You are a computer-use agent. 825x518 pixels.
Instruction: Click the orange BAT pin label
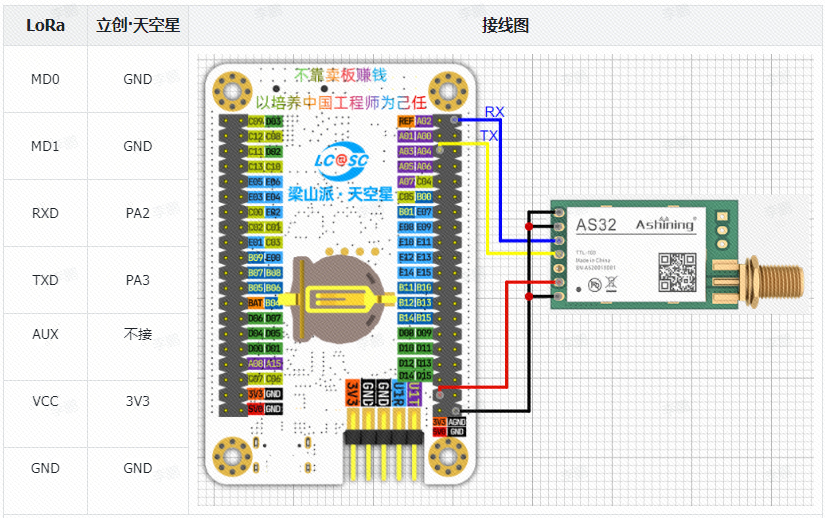pyautogui.click(x=255, y=302)
